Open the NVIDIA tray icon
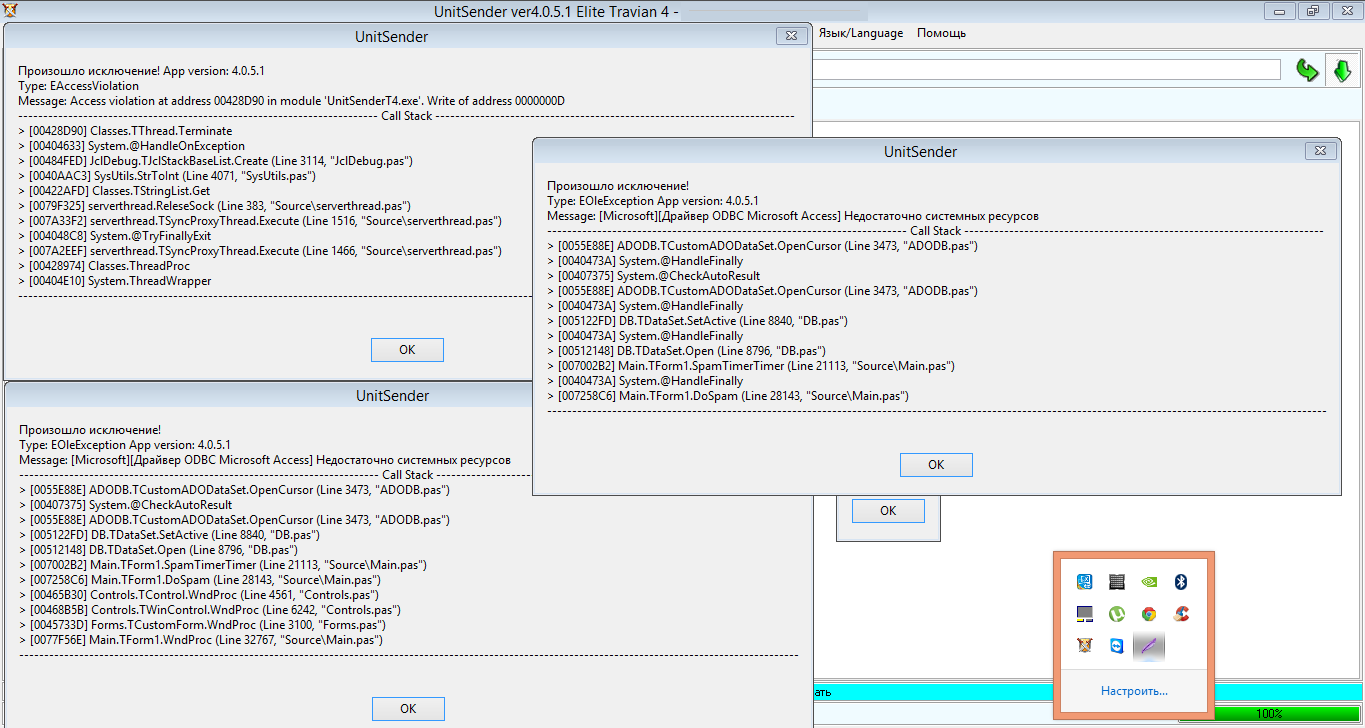Image resolution: width=1365 pixels, height=728 pixels. tap(1148, 582)
